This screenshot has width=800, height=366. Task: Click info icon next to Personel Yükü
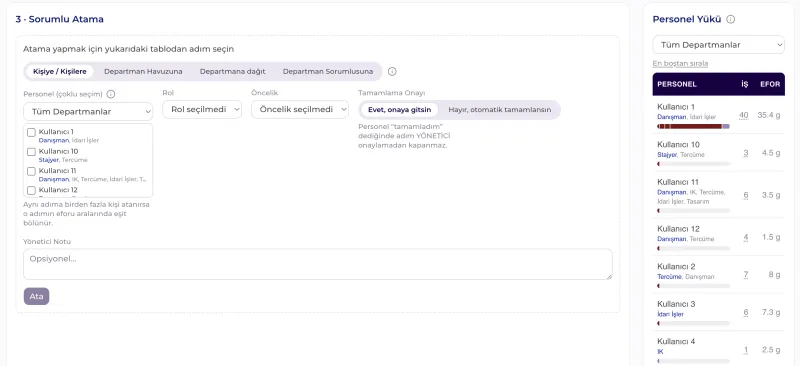(x=731, y=19)
